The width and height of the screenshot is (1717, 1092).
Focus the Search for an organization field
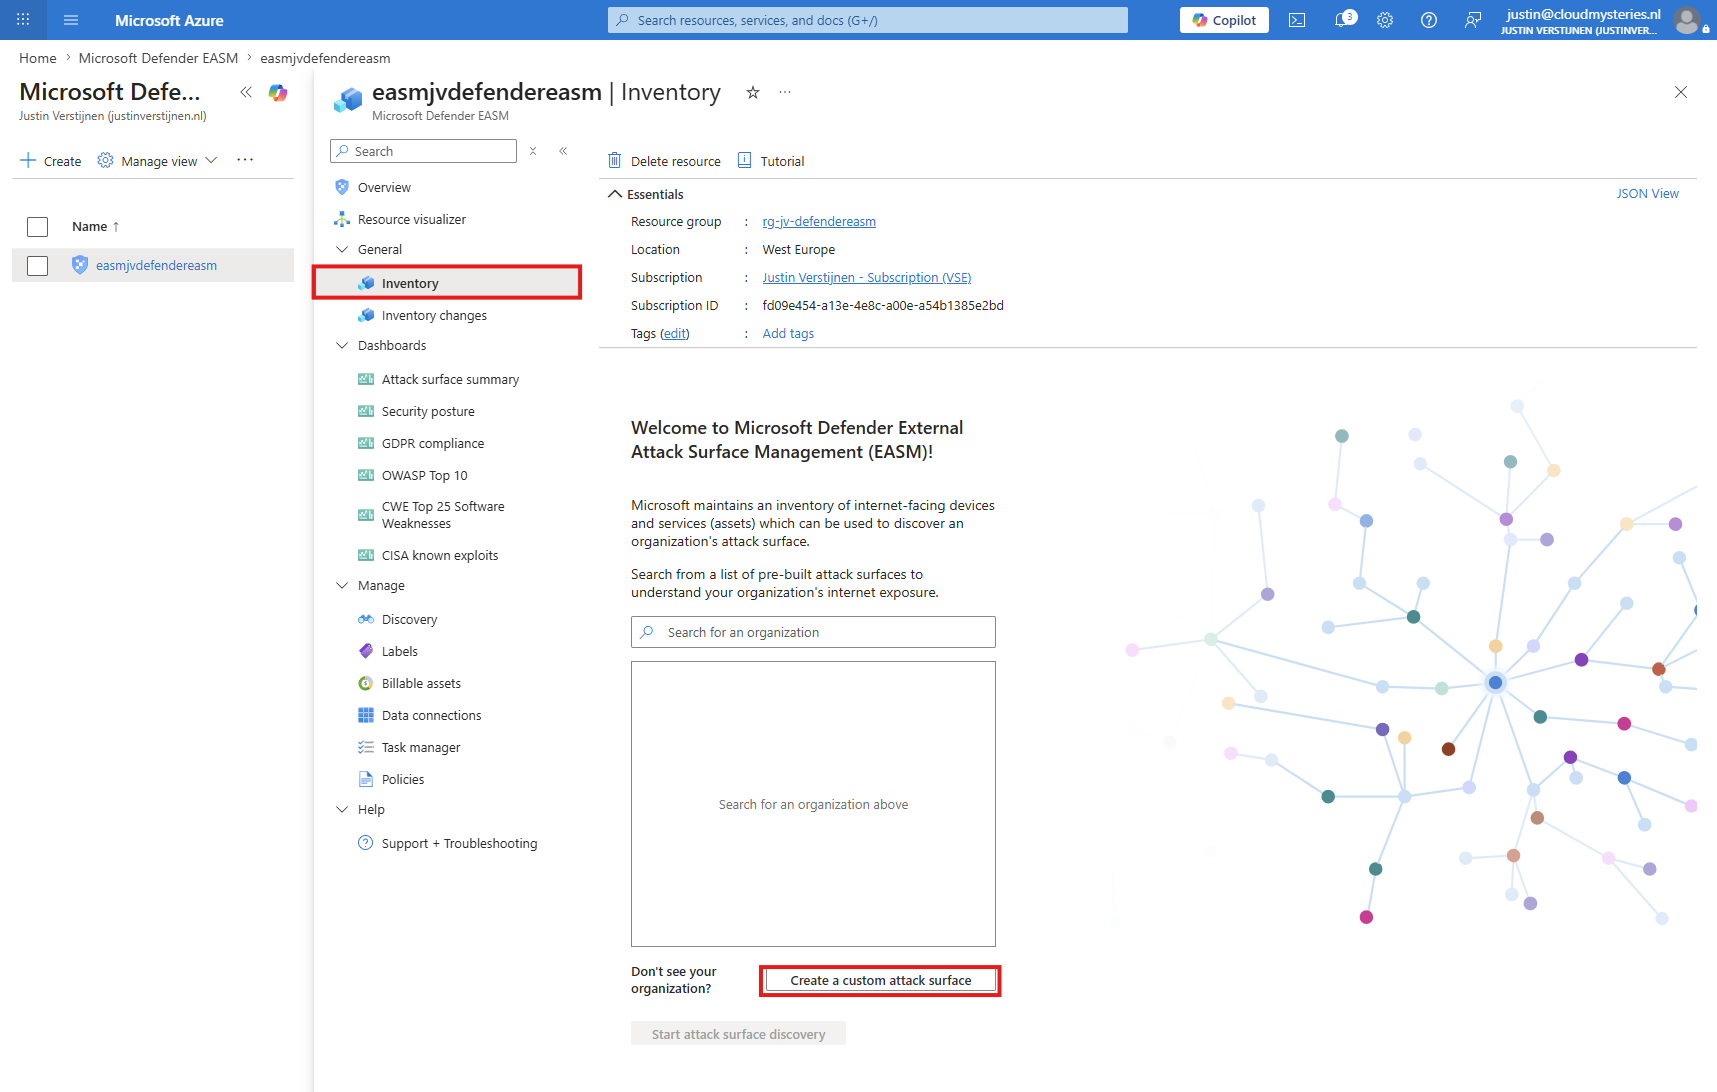(813, 632)
